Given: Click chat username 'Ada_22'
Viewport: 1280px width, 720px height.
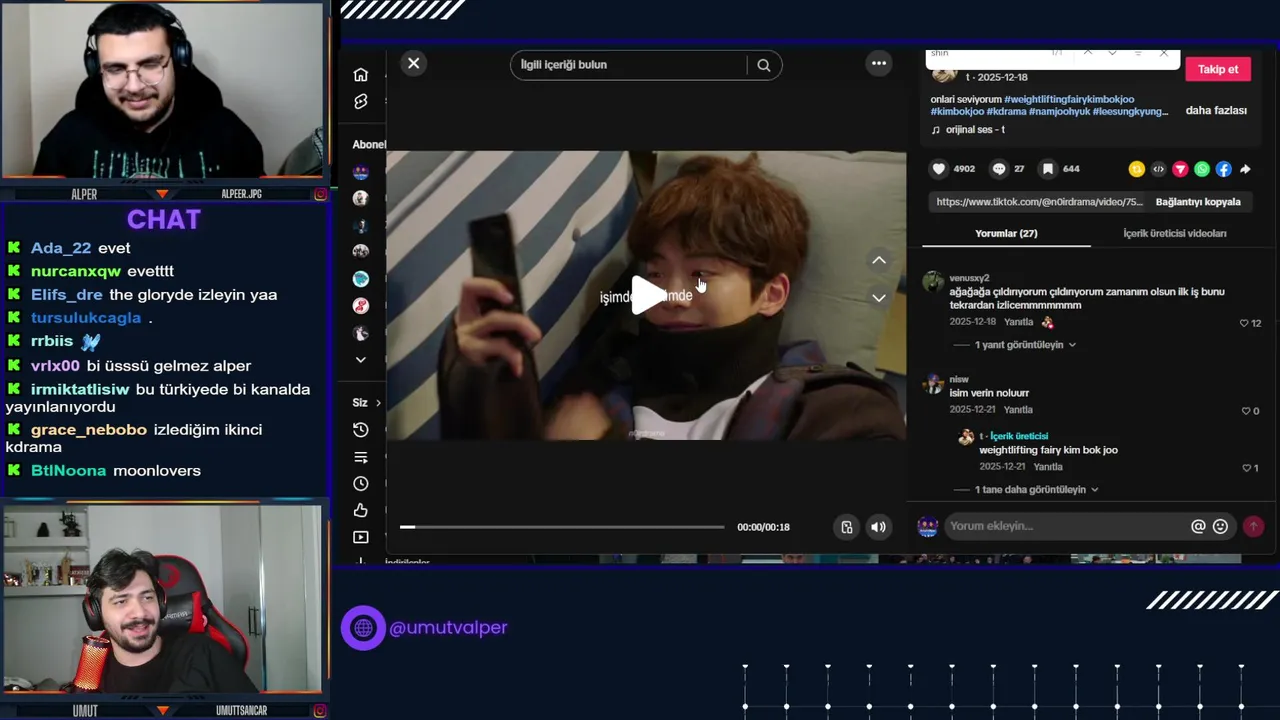Looking at the screenshot, I should 61,248.
